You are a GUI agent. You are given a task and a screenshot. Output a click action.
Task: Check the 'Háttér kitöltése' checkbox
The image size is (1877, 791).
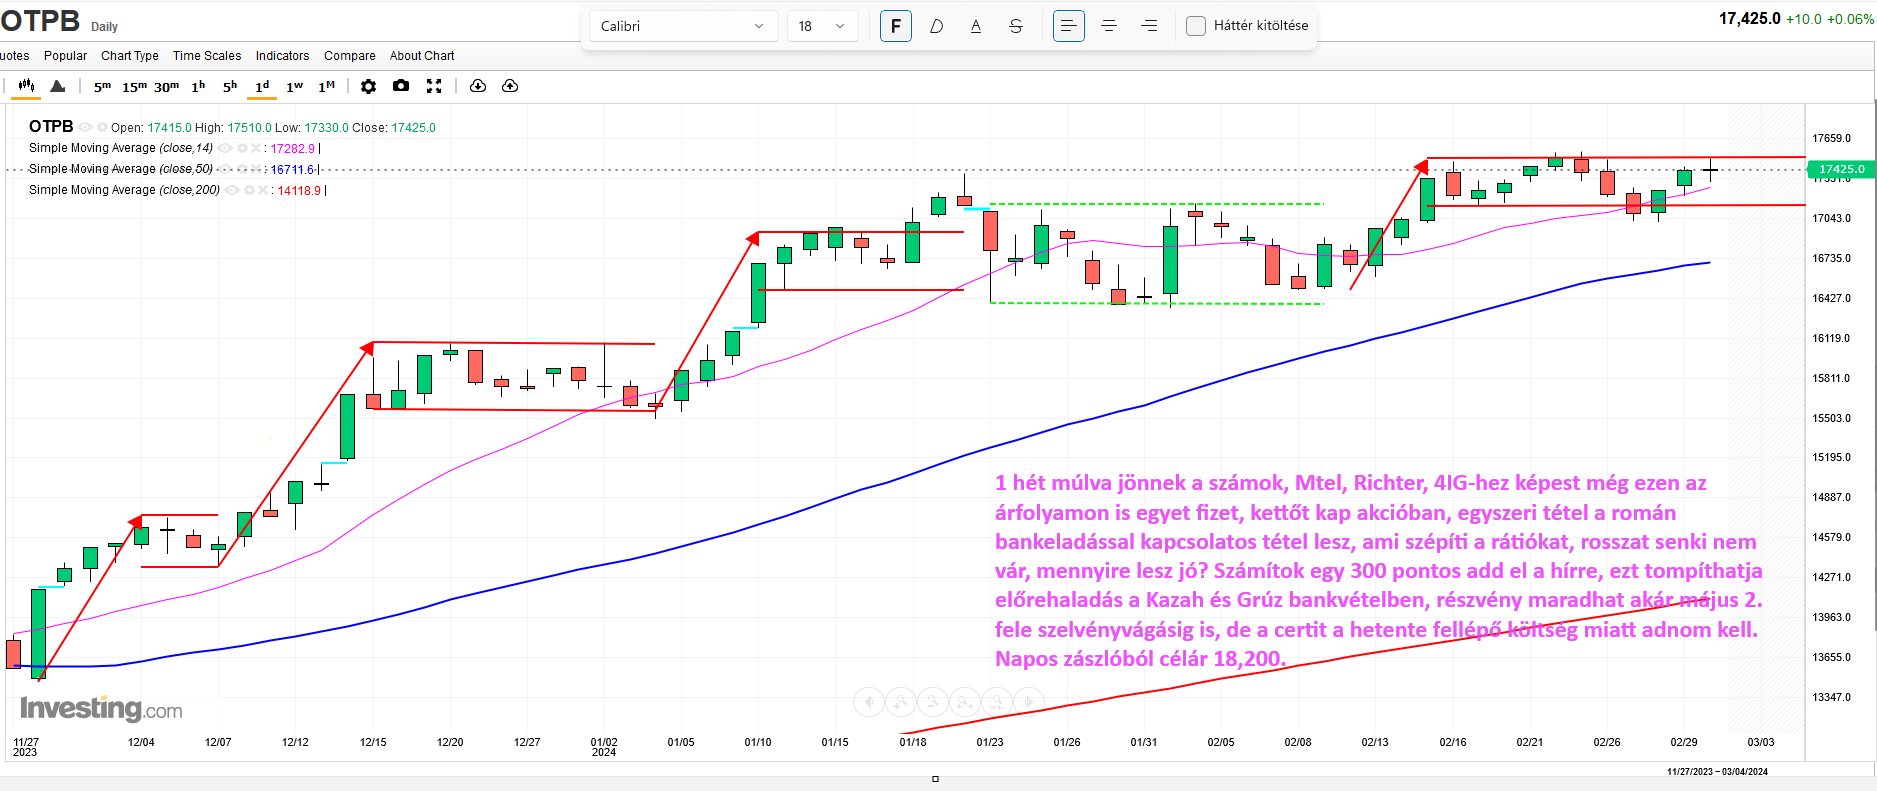(x=1196, y=26)
